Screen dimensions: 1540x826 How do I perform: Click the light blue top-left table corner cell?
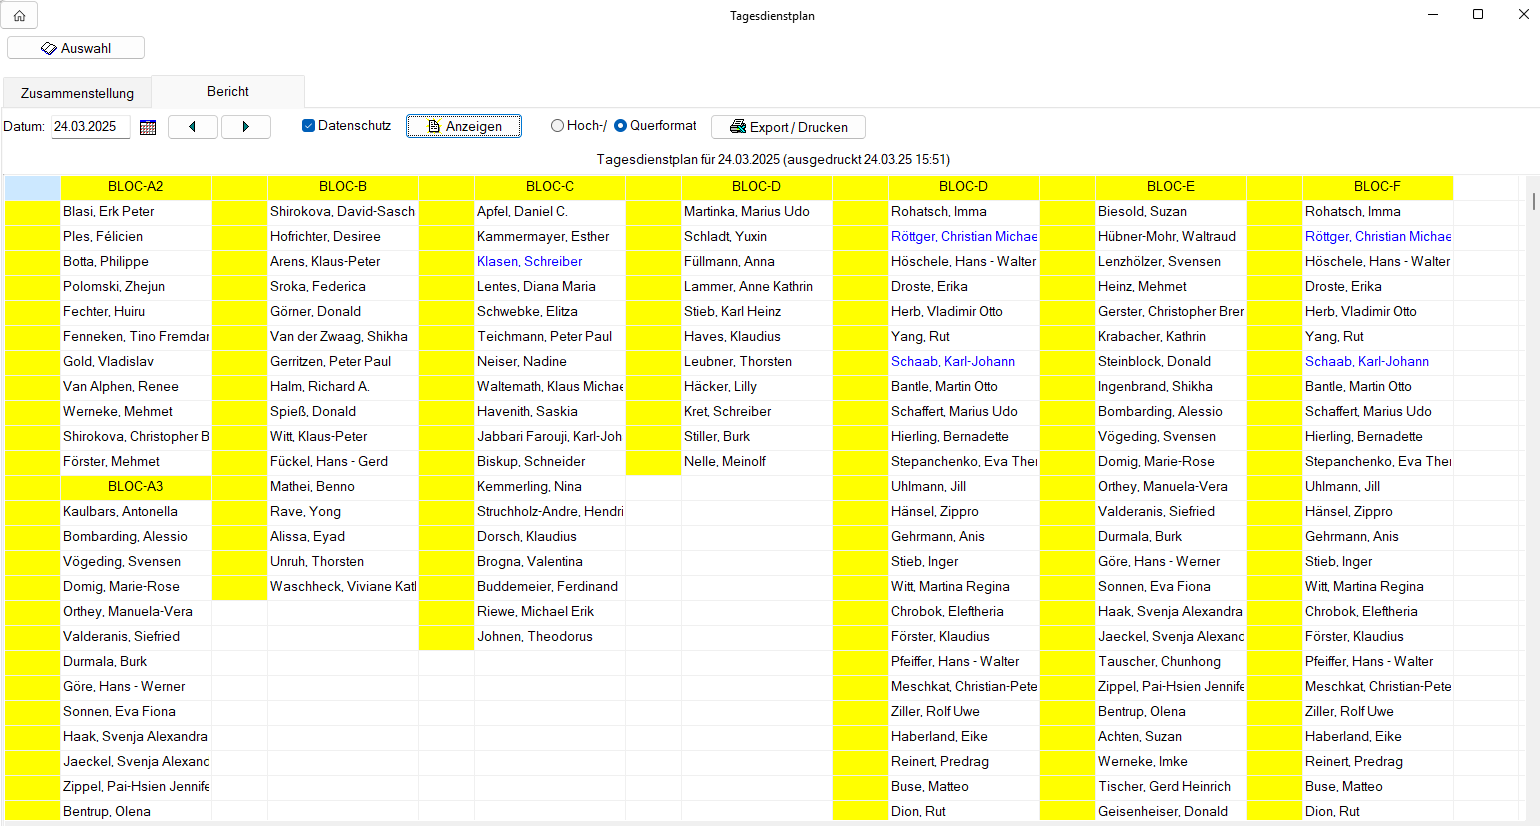[32, 187]
